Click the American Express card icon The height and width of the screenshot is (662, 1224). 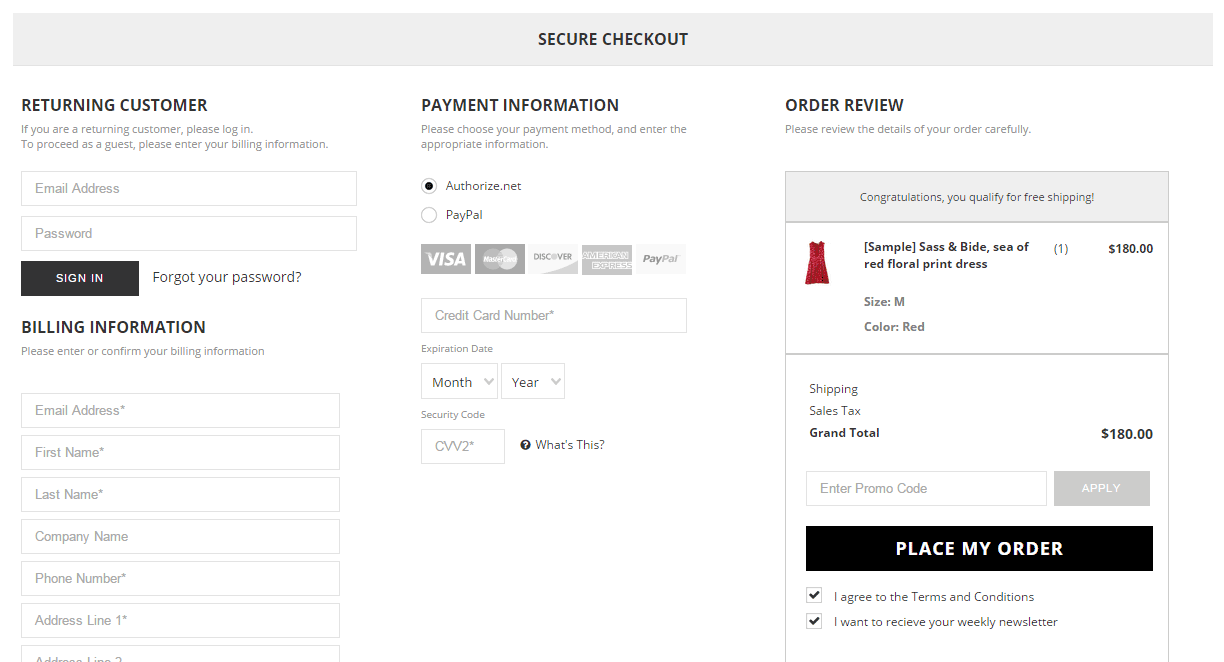coord(606,259)
